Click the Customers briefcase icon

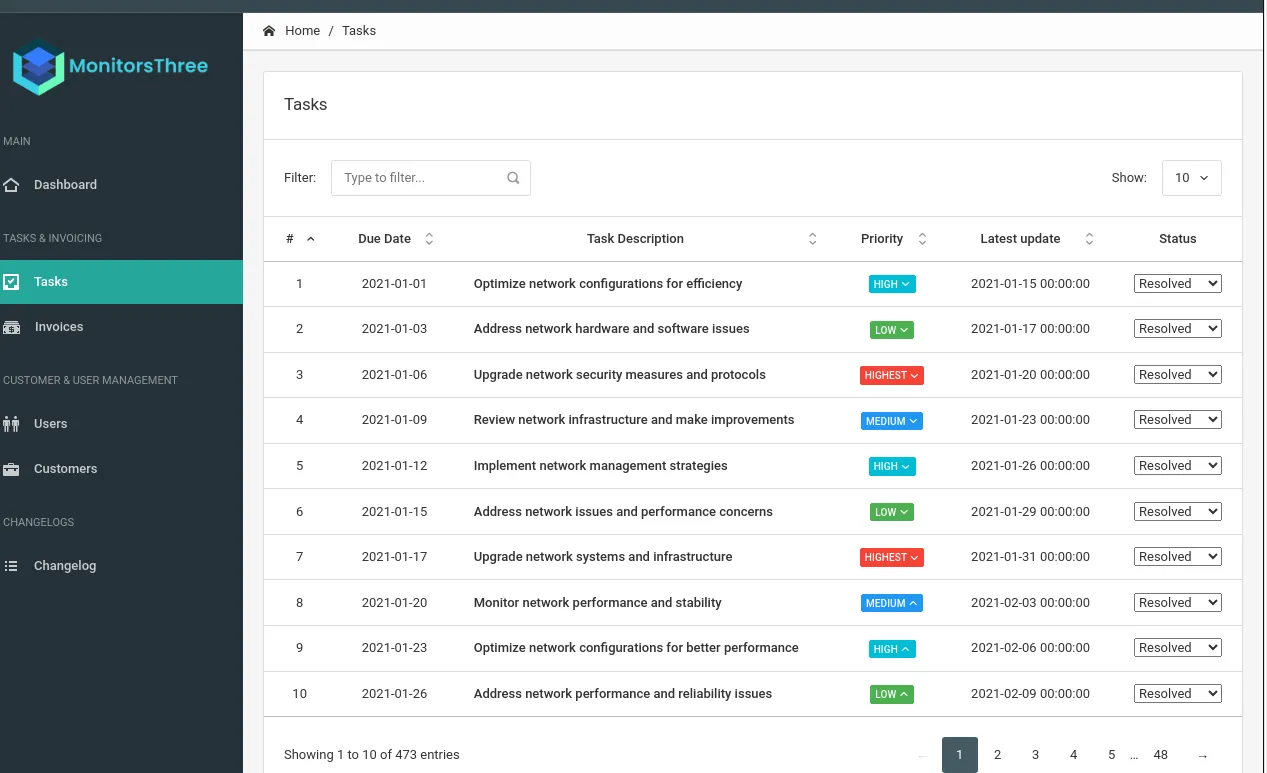tap(11, 469)
